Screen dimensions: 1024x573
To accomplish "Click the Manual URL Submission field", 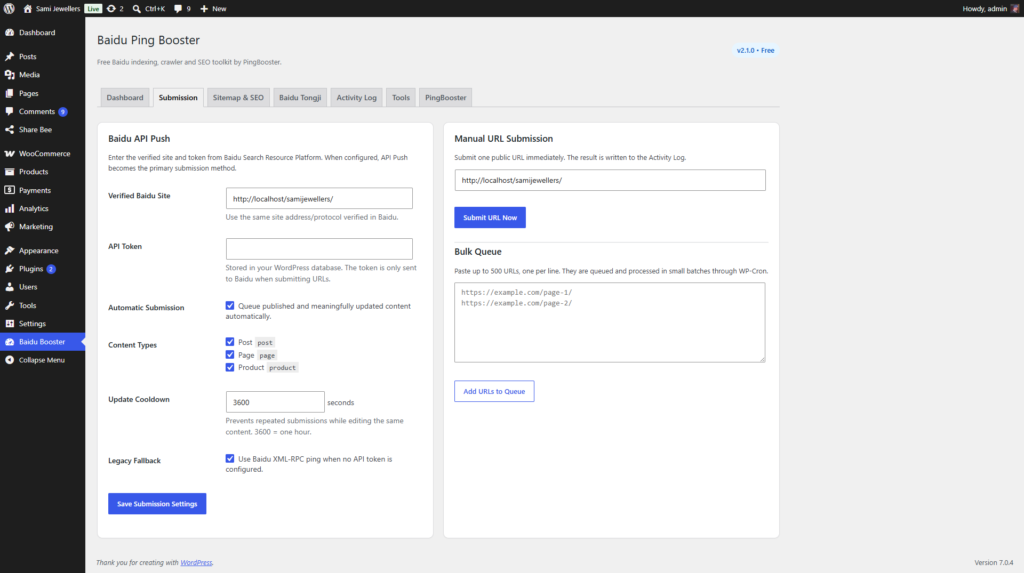I will click(x=610, y=180).
